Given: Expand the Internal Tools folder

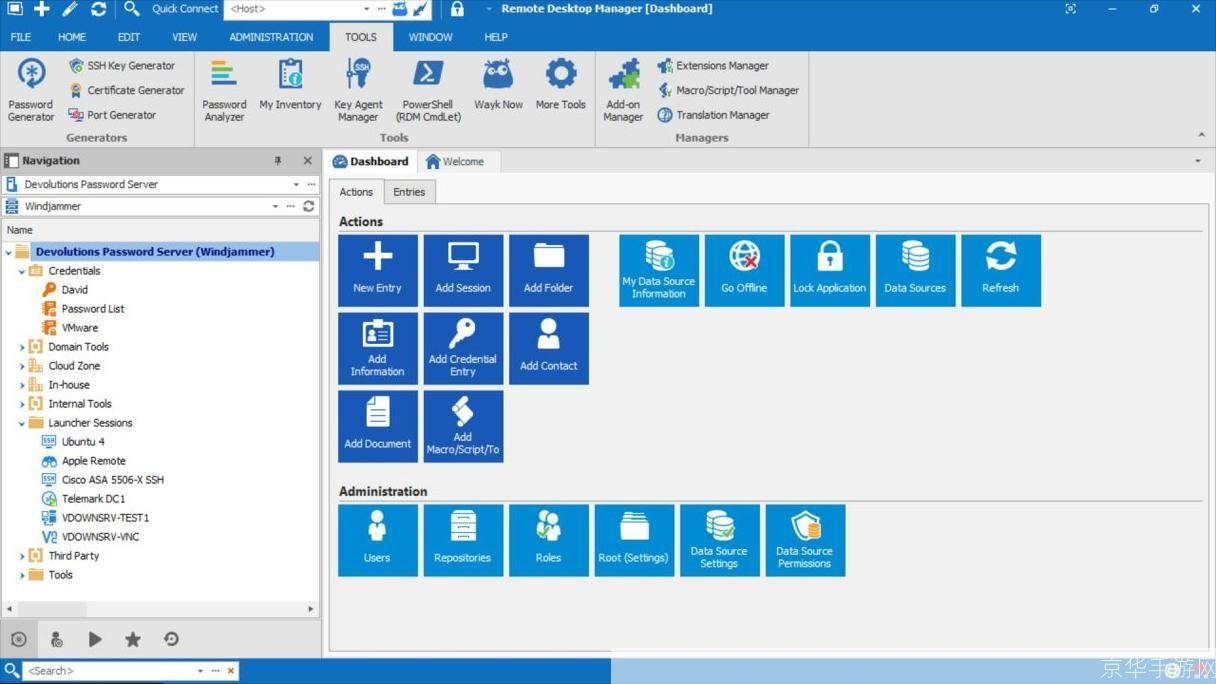Looking at the screenshot, I should [x=22, y=404].
